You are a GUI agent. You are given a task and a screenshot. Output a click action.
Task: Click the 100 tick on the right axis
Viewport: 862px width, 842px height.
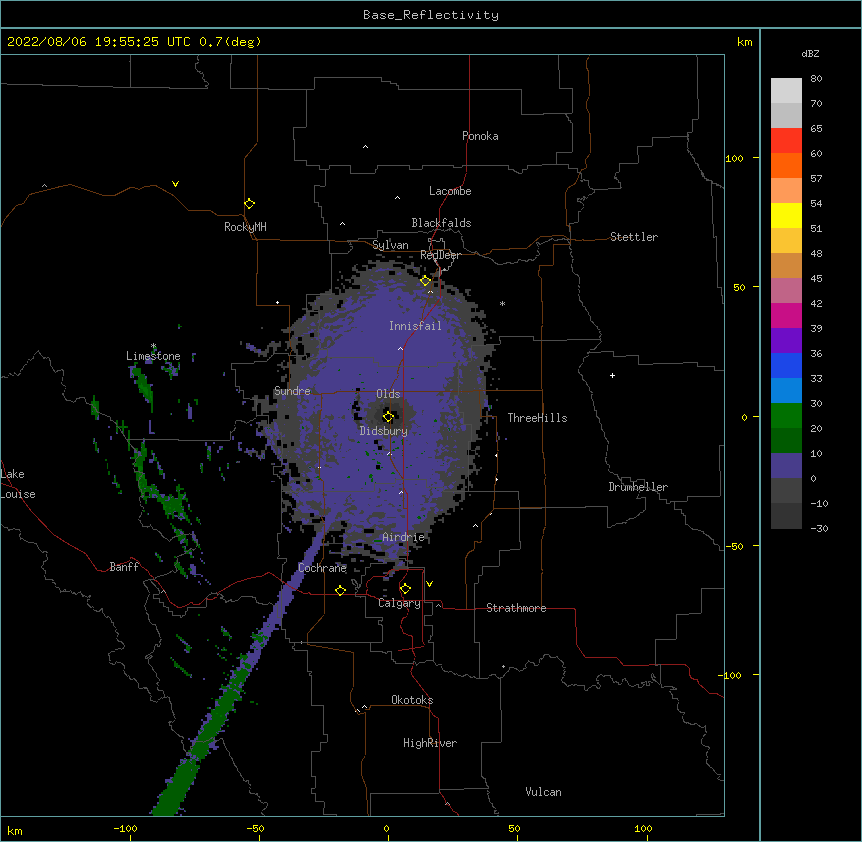(x=734, y=158)
